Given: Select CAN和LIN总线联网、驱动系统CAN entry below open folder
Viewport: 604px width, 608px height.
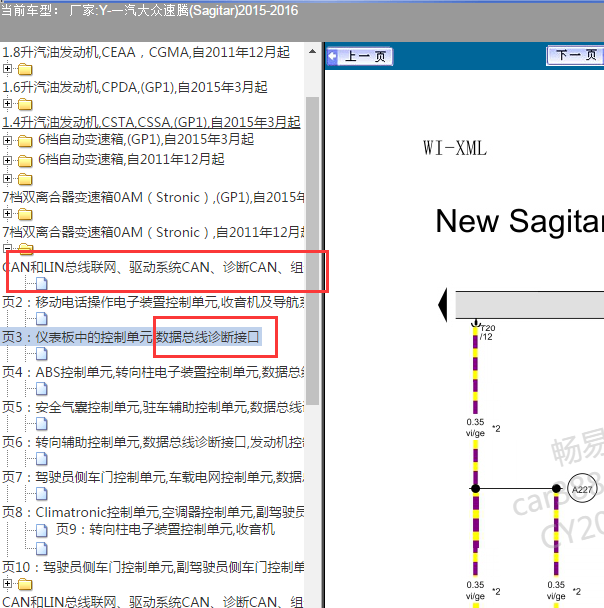Looking at the screenshot, I should point(153,267).
